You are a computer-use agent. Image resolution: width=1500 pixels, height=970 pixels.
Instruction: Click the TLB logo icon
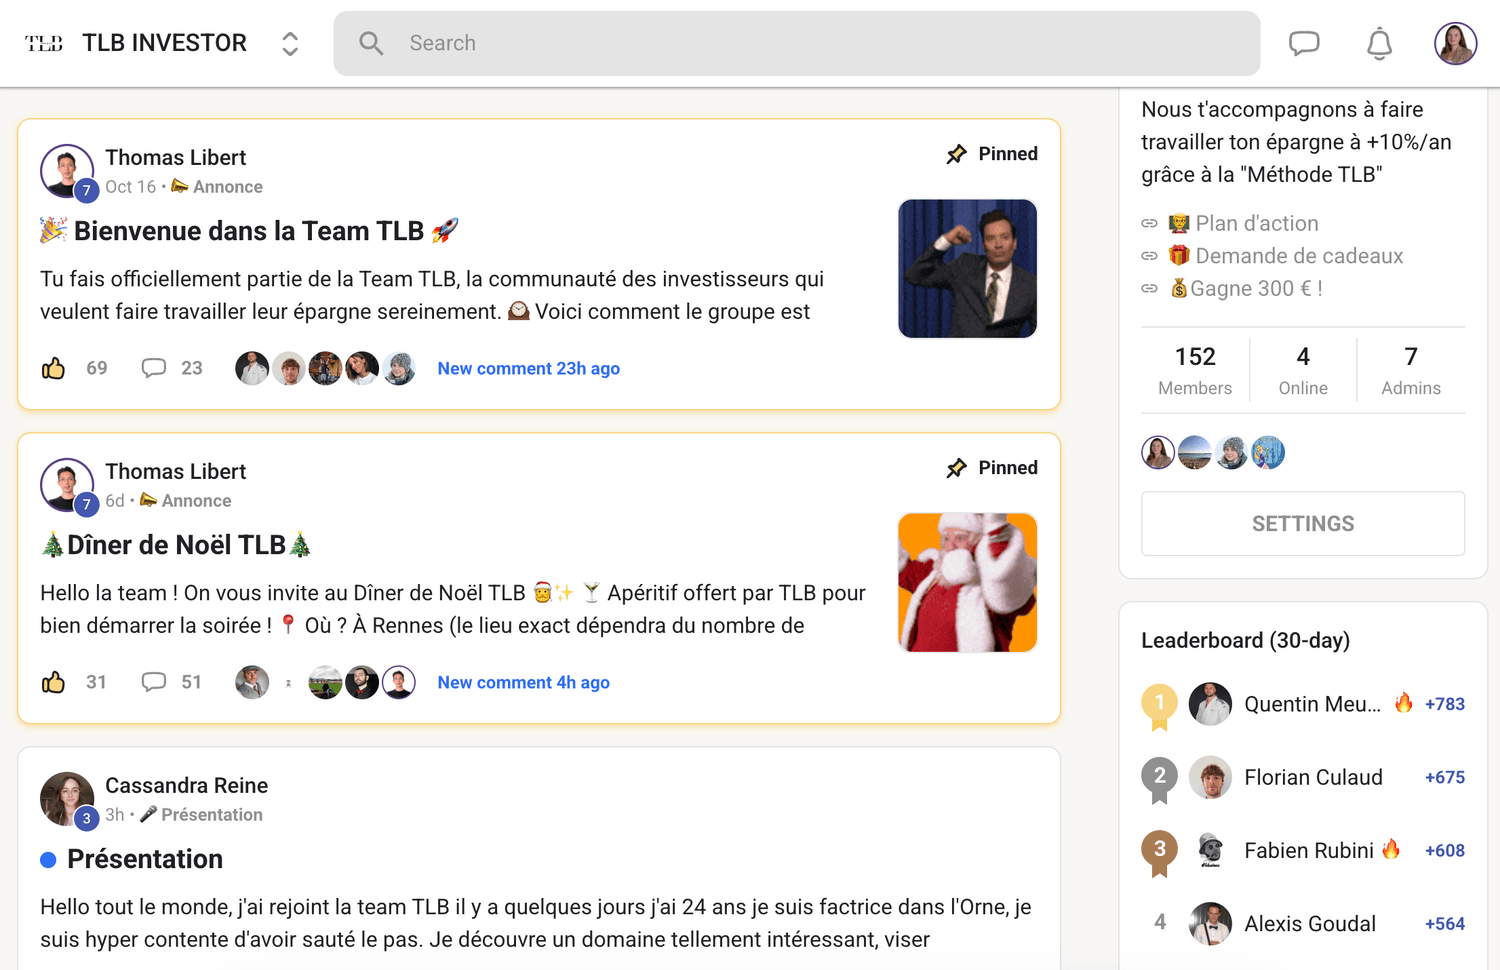point(44,43)
